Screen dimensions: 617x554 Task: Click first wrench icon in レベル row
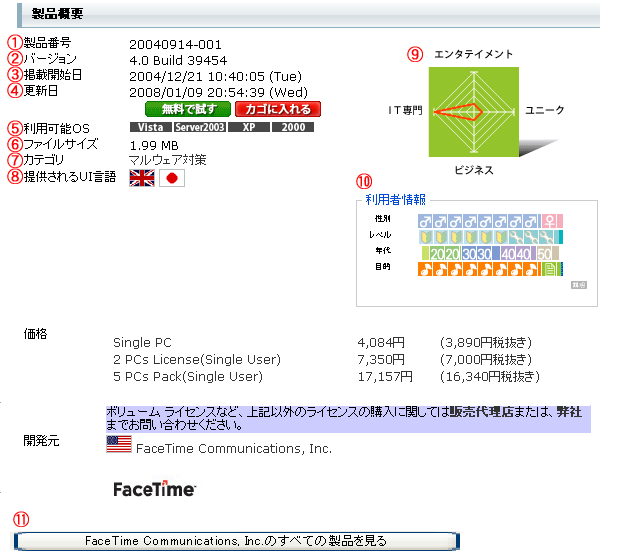[516, 237]
